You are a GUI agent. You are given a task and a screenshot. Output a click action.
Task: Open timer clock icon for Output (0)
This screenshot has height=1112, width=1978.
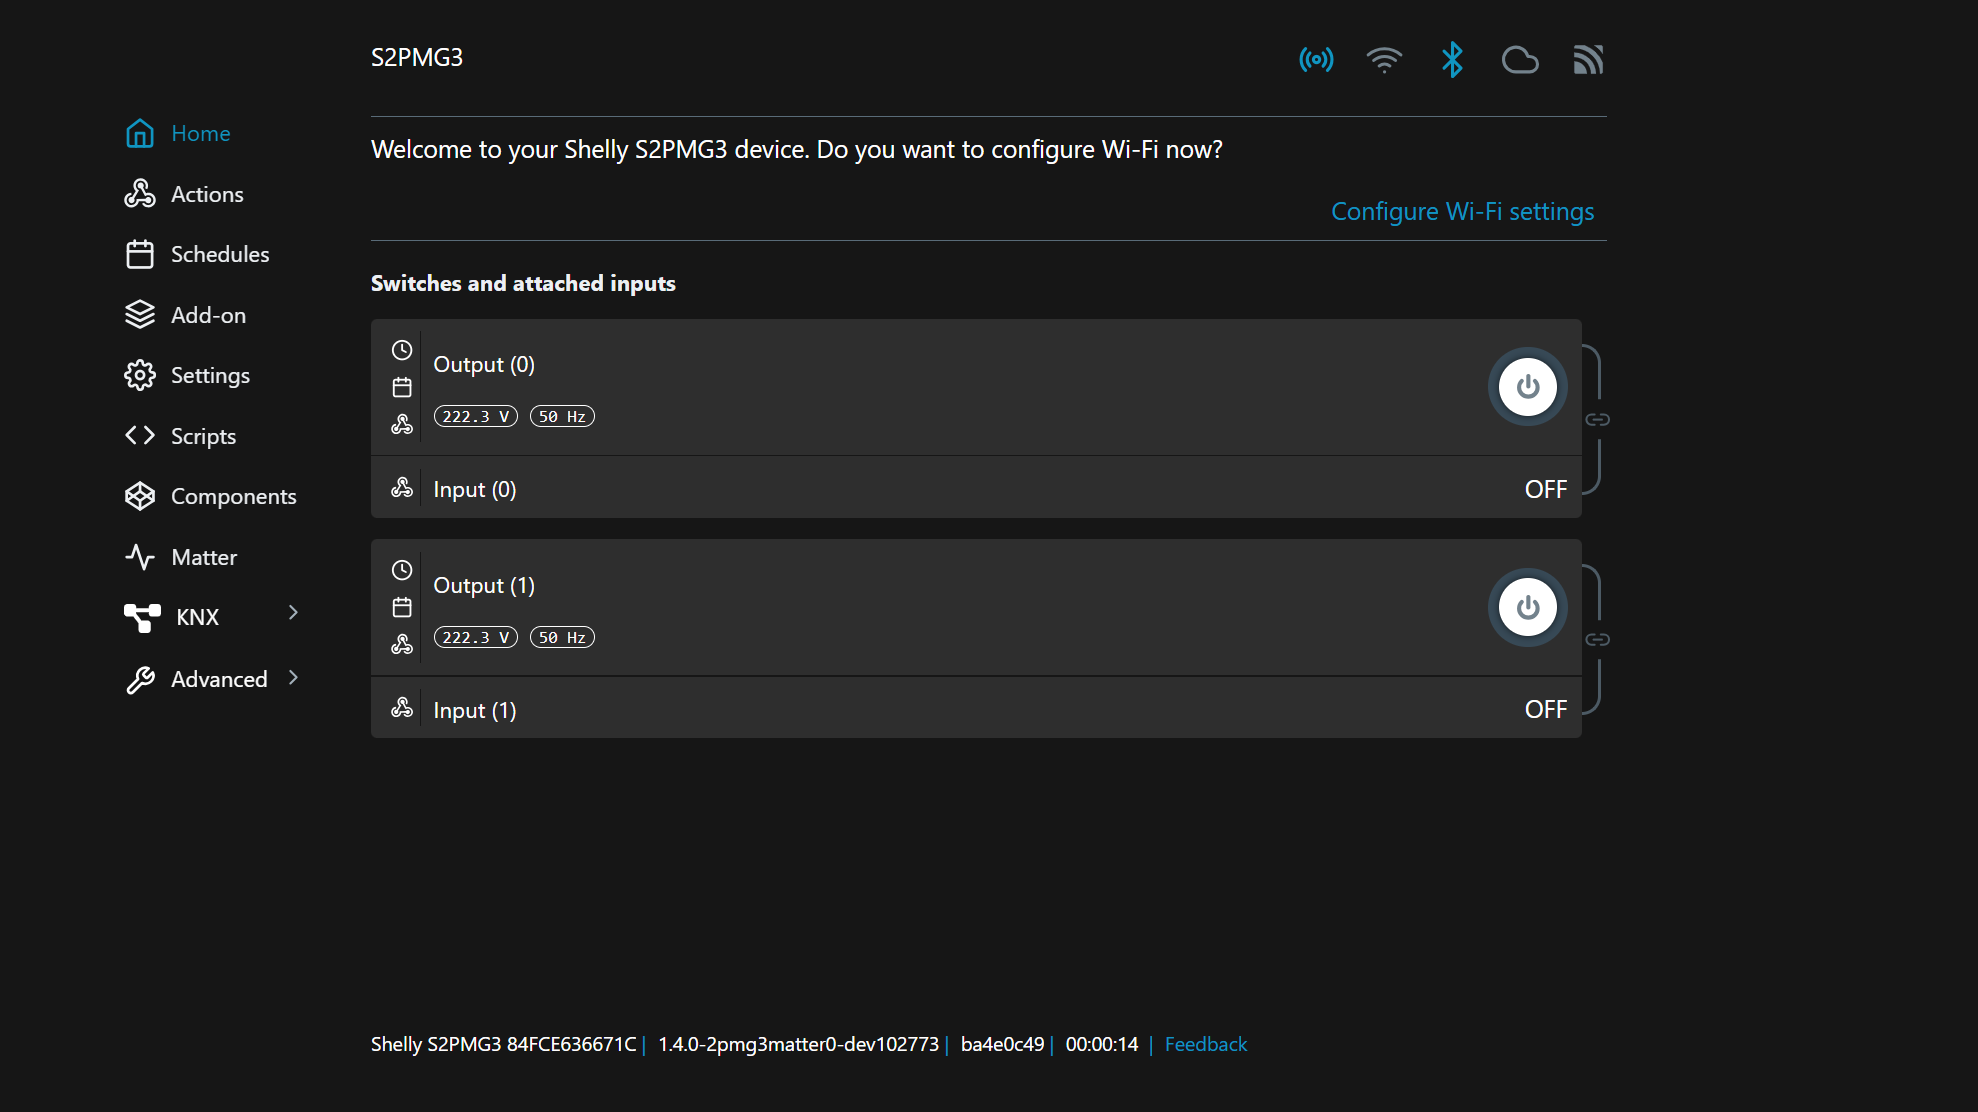(x=402, y=350)
